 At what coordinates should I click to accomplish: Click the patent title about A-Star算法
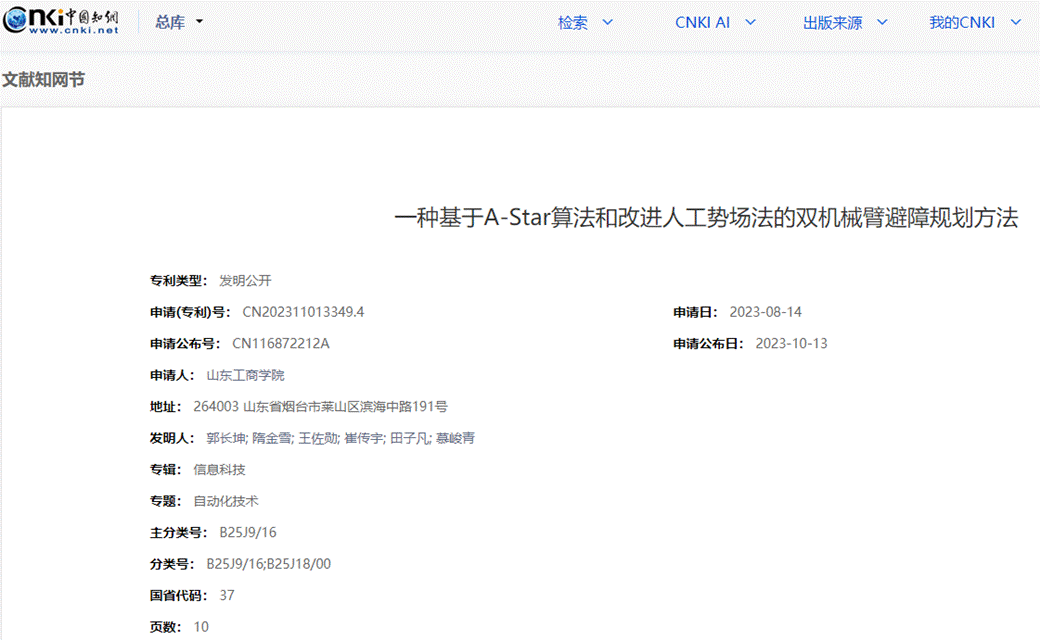[706, 218]
